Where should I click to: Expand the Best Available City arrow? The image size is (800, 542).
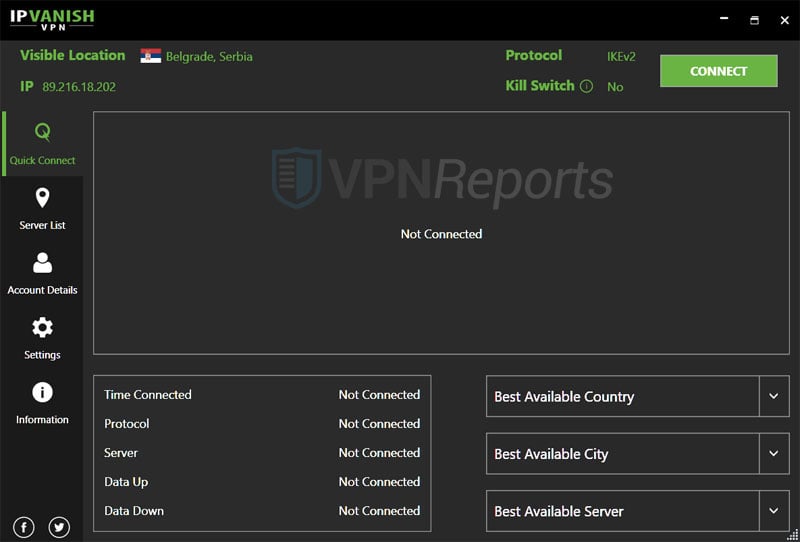pos(773,453)
